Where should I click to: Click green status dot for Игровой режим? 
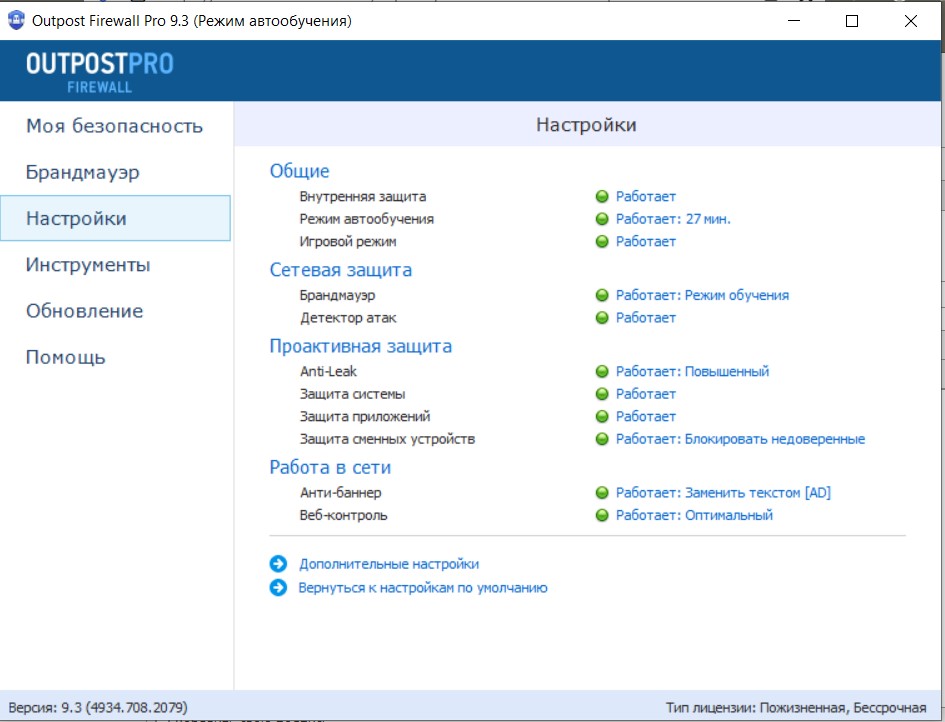point(601,242)
